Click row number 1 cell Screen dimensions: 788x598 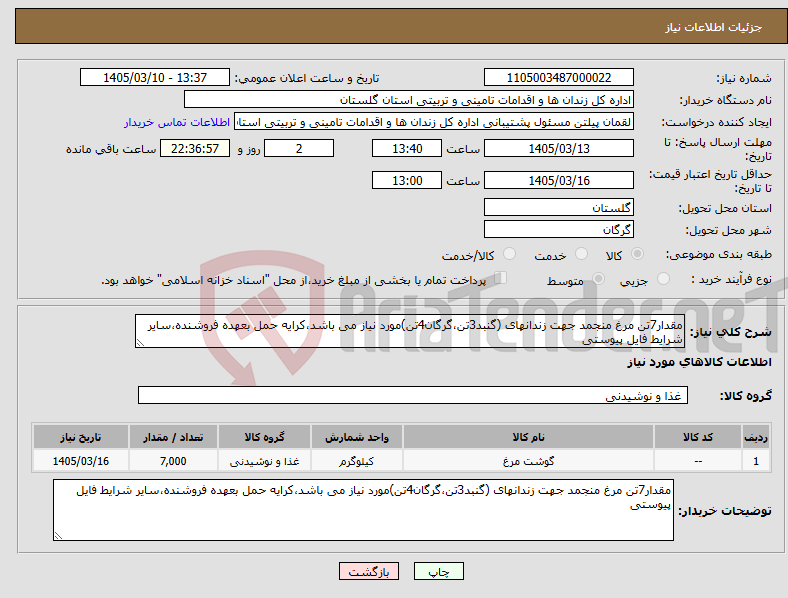click(x=756, y=461)
